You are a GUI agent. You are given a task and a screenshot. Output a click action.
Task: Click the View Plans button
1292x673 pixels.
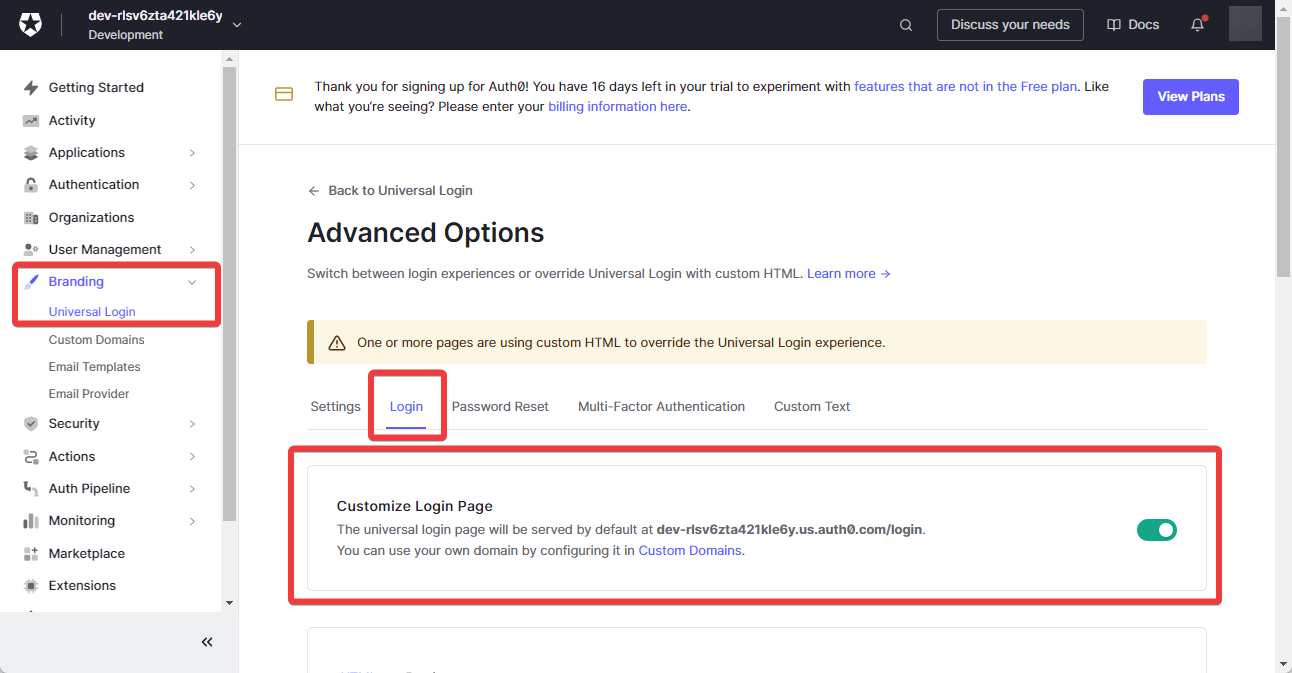1191,97
